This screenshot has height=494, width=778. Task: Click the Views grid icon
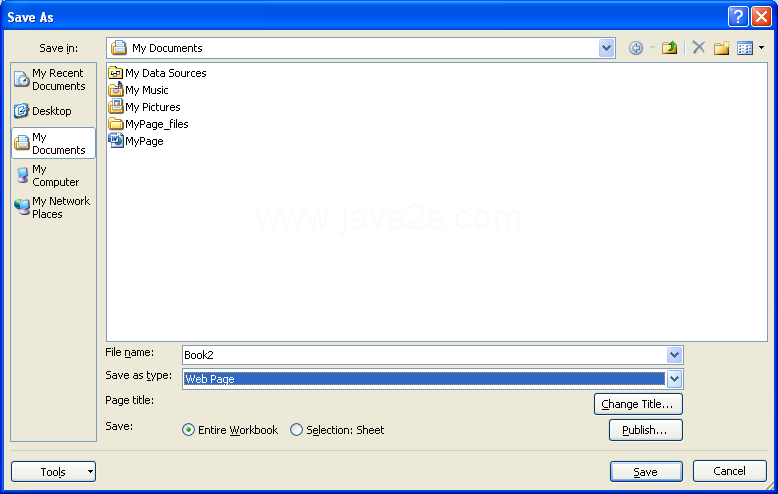tap(745, 48)
